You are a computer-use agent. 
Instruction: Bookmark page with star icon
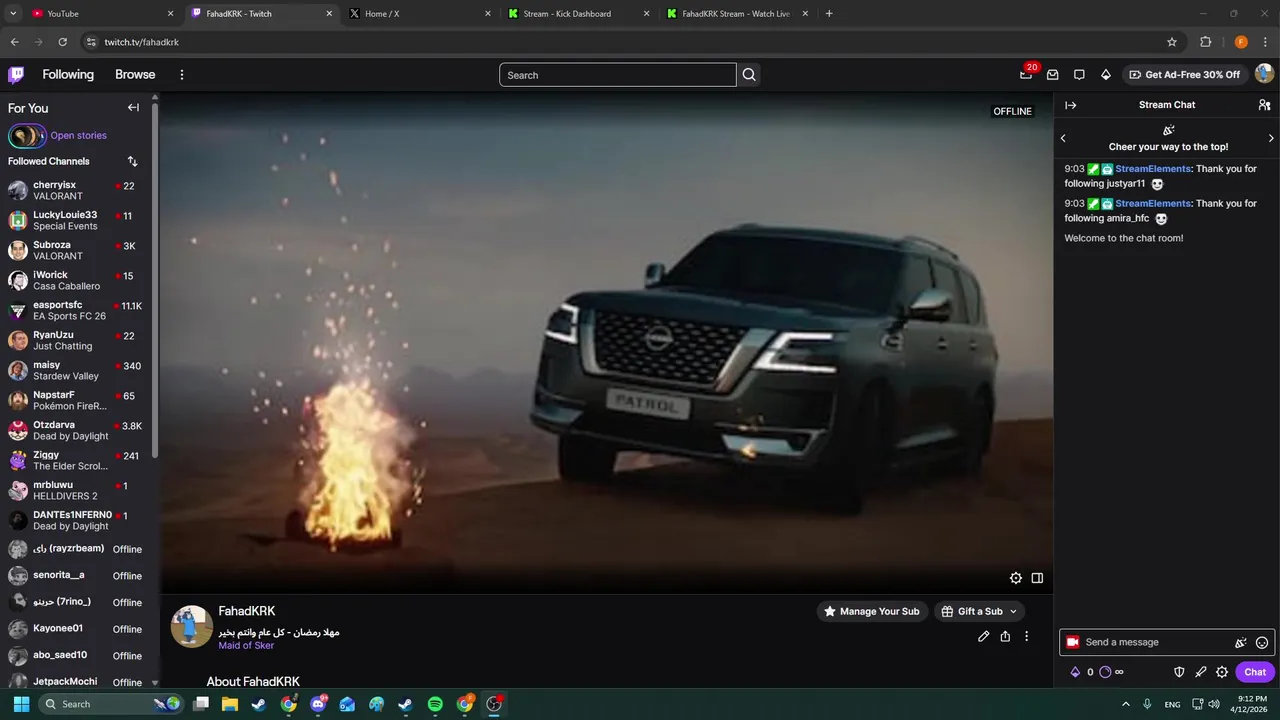click(1172, 42)
